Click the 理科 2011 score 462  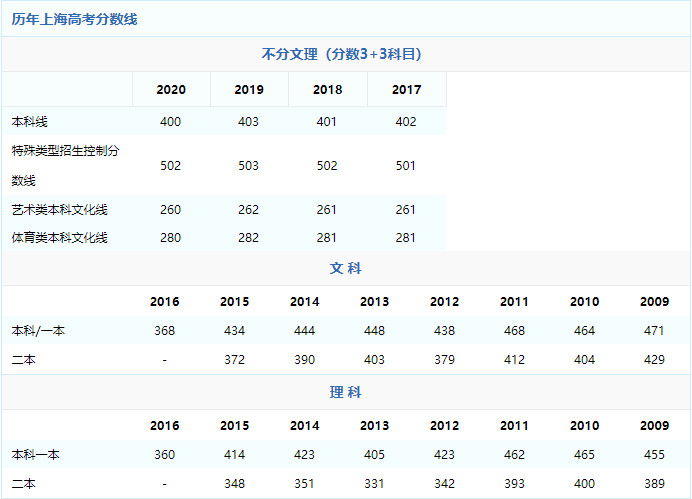click(515, 455)
